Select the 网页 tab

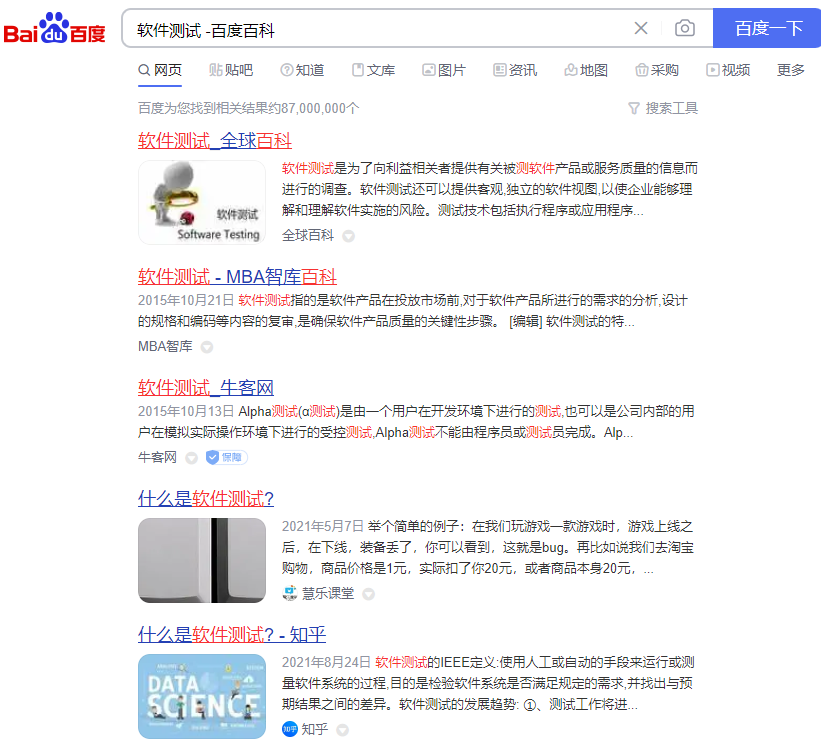(160, 70)
